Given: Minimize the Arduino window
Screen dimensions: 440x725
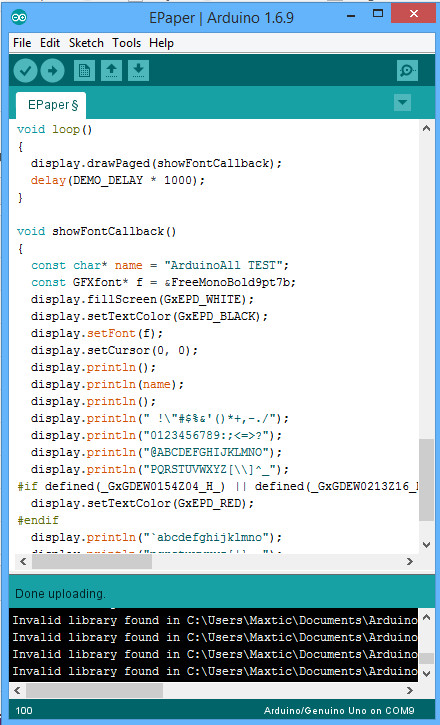Looking at the screenshot, I should 353,14.
